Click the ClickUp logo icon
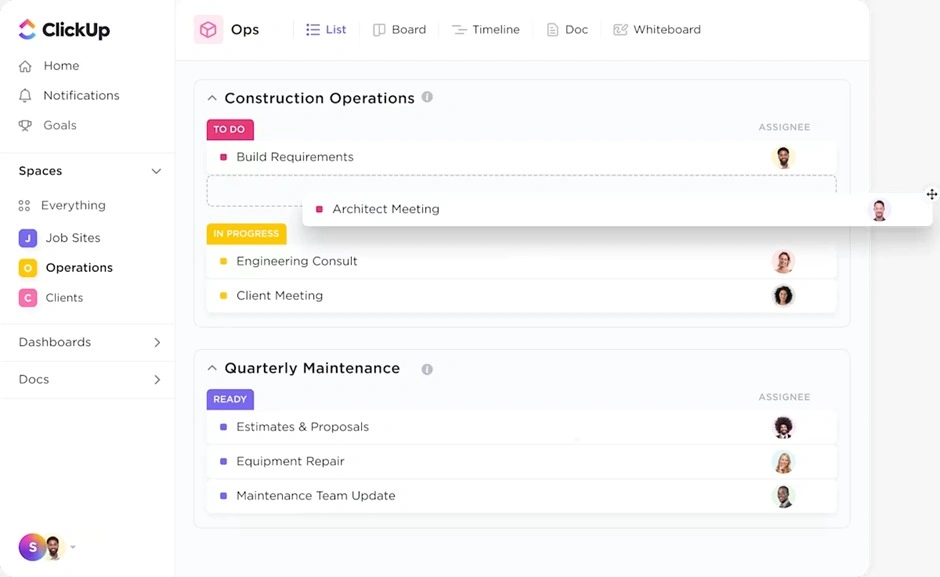The height and width of the screenshot is (577, 940). pos(27,30)
